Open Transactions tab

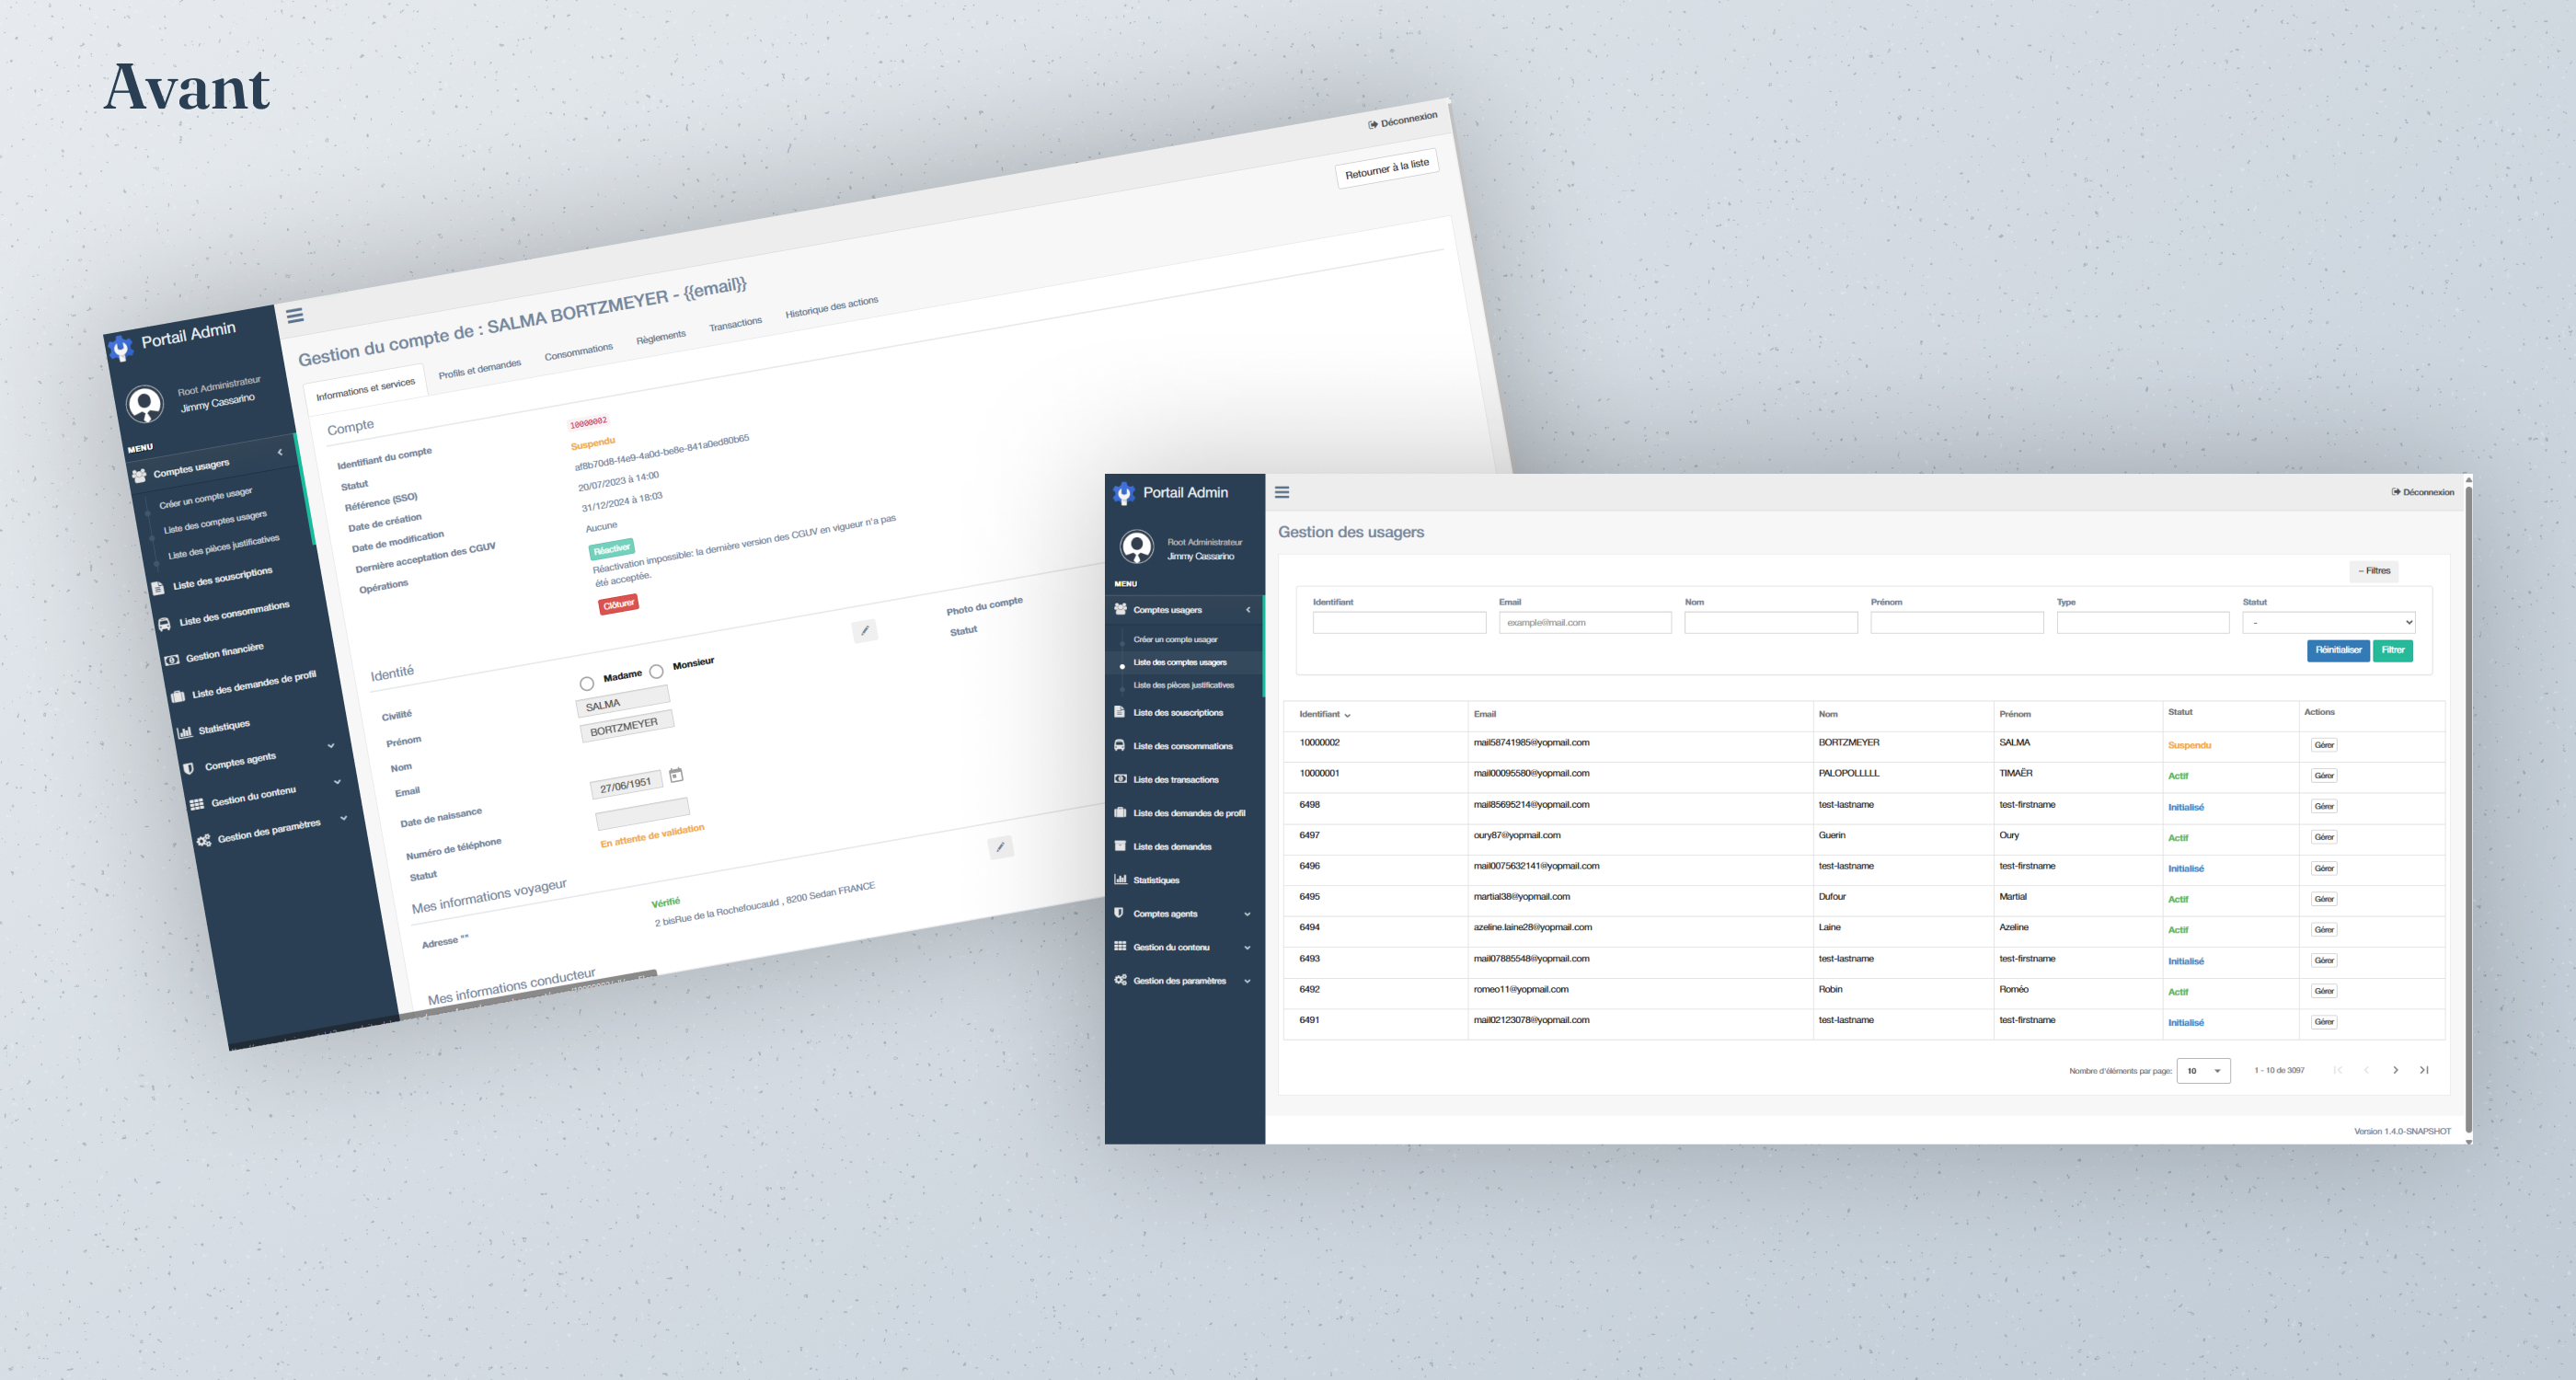(x=735, y=324)
